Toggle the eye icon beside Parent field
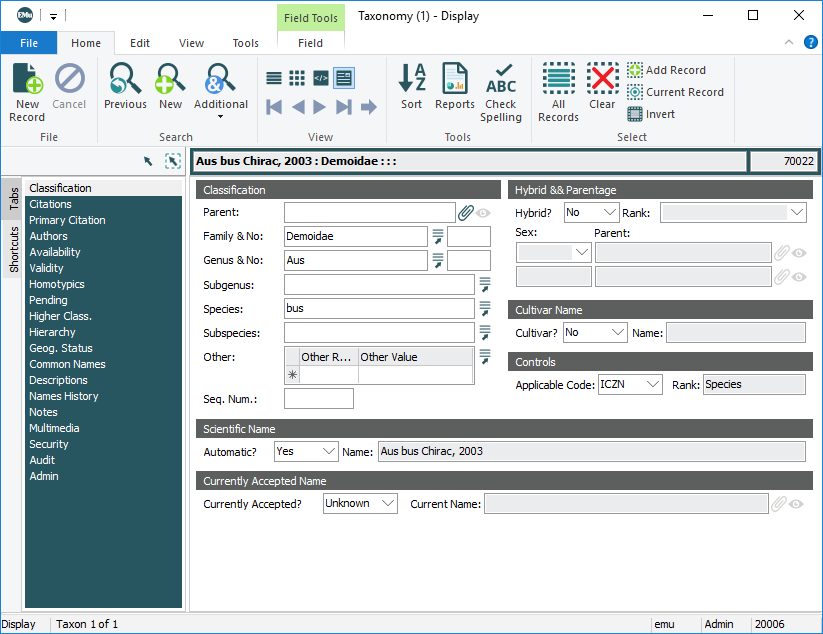Viewport: 823px width, 634px height. 483,213
